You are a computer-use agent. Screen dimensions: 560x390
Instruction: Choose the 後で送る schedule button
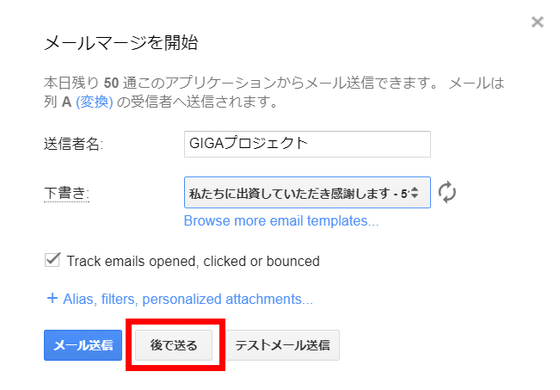pos(174,345)
